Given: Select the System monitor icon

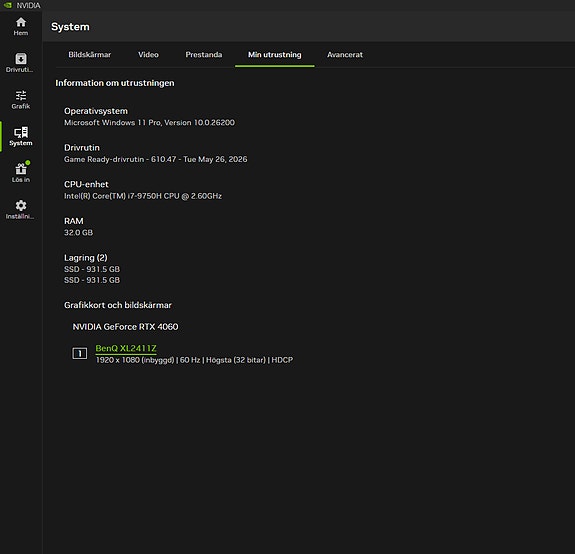Looking at the screenshot, I should 21,132.
